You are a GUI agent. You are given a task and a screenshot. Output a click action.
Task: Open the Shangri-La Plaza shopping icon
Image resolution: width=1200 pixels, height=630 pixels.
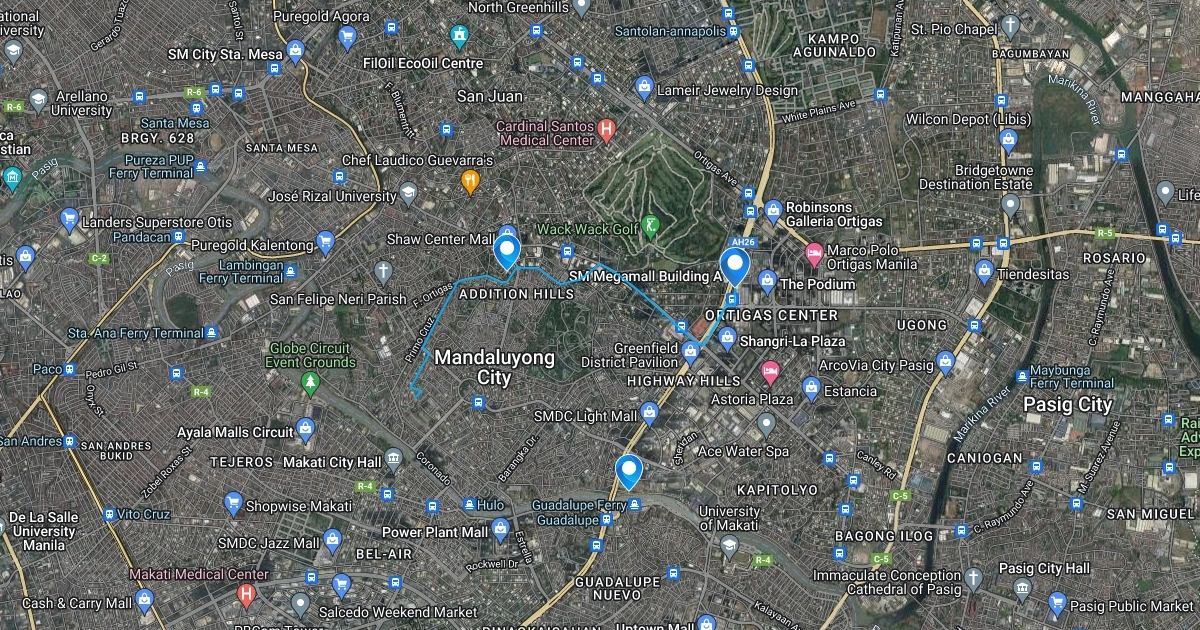[727, 339]
